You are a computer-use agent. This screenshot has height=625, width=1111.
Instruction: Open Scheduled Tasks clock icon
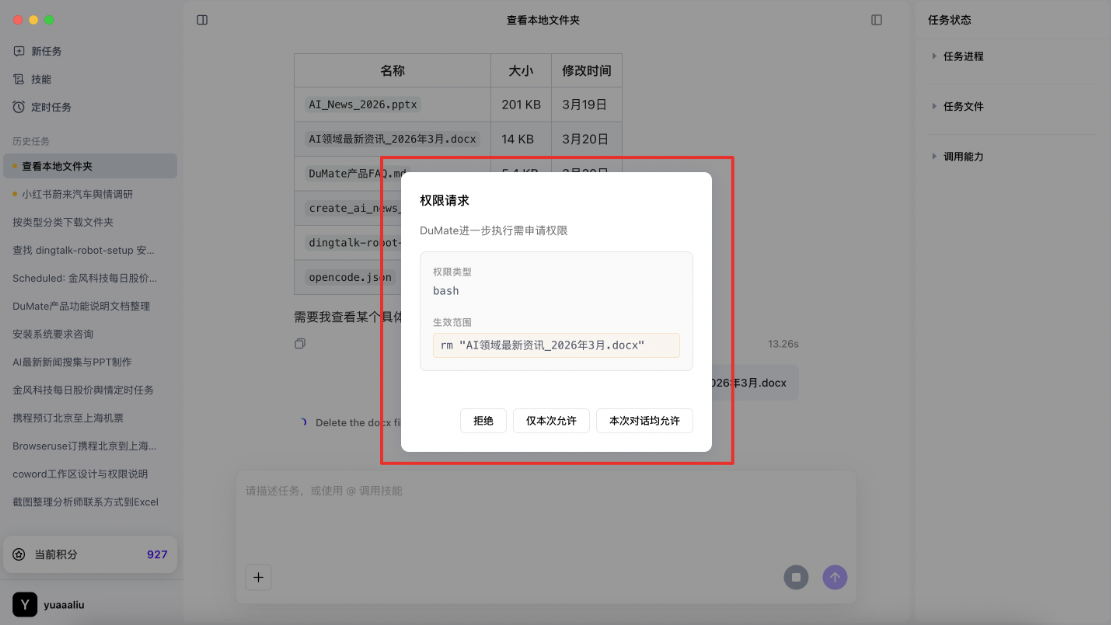point(19,107)
